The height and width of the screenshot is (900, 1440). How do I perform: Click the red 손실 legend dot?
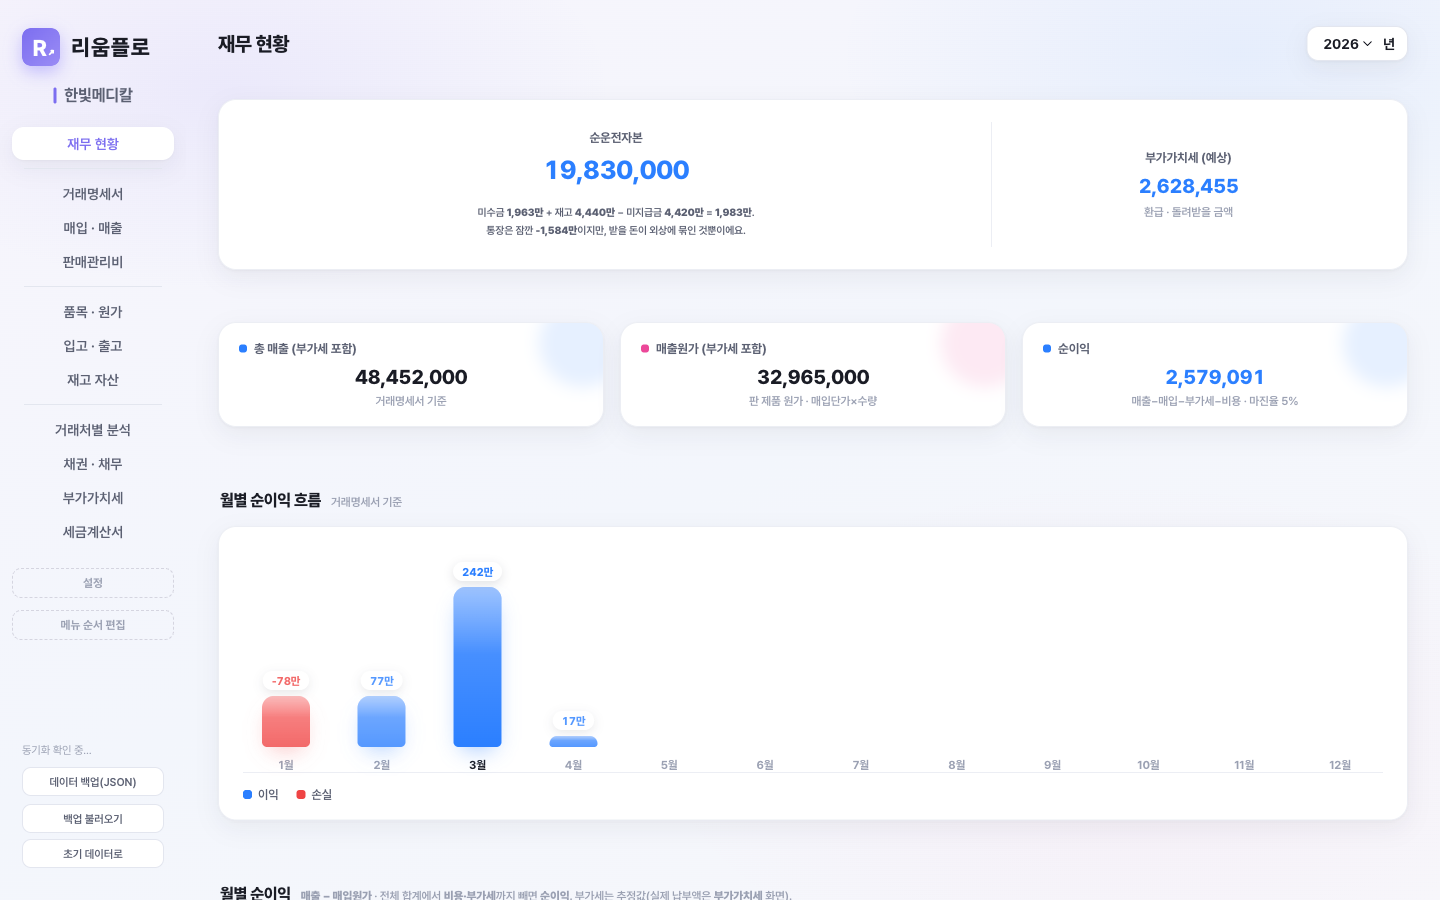pyautogui.click(x=301, y=794)
